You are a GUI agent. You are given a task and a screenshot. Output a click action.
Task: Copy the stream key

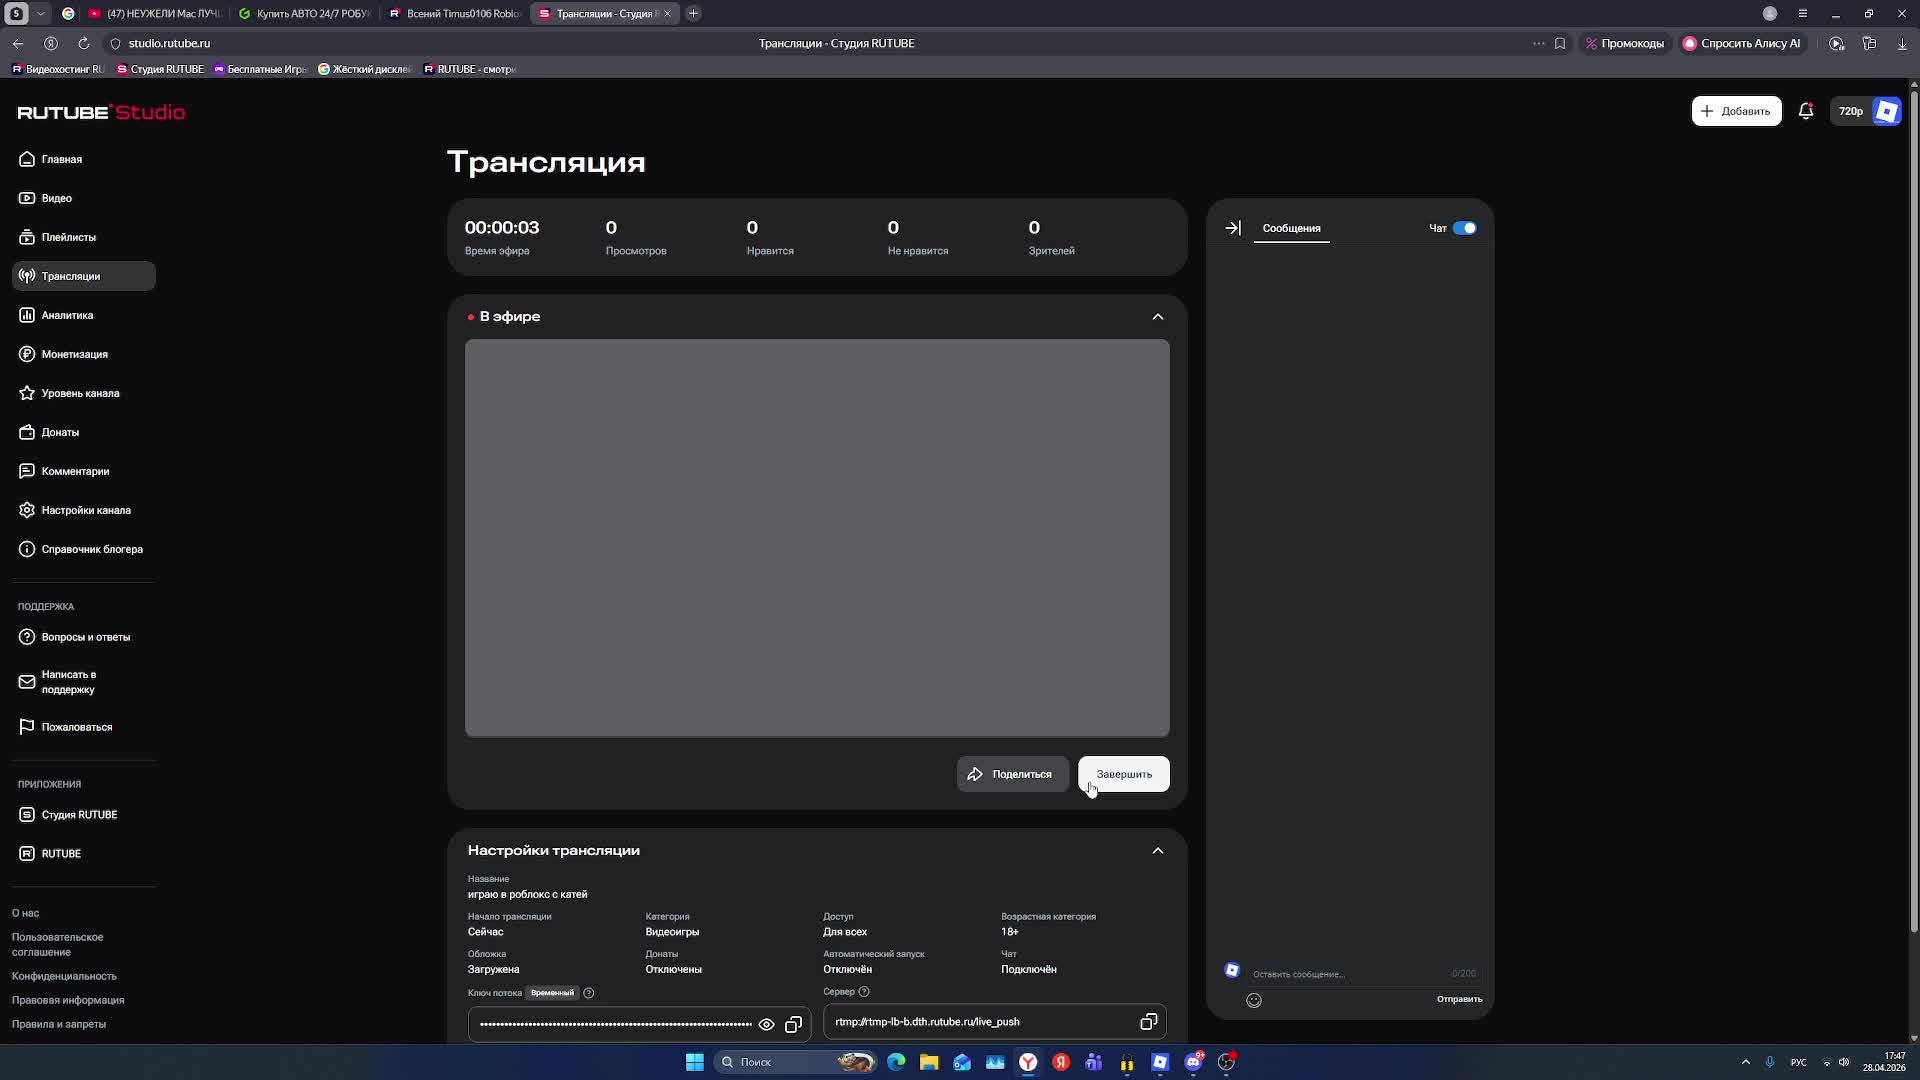click(793, 1024)
